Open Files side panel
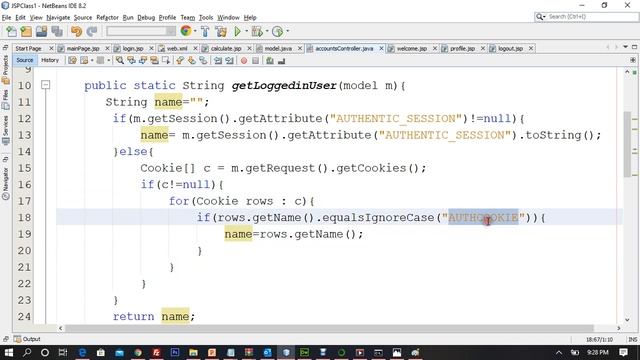The height and width of the screenshot is (360, 640). tap(6, 100)
